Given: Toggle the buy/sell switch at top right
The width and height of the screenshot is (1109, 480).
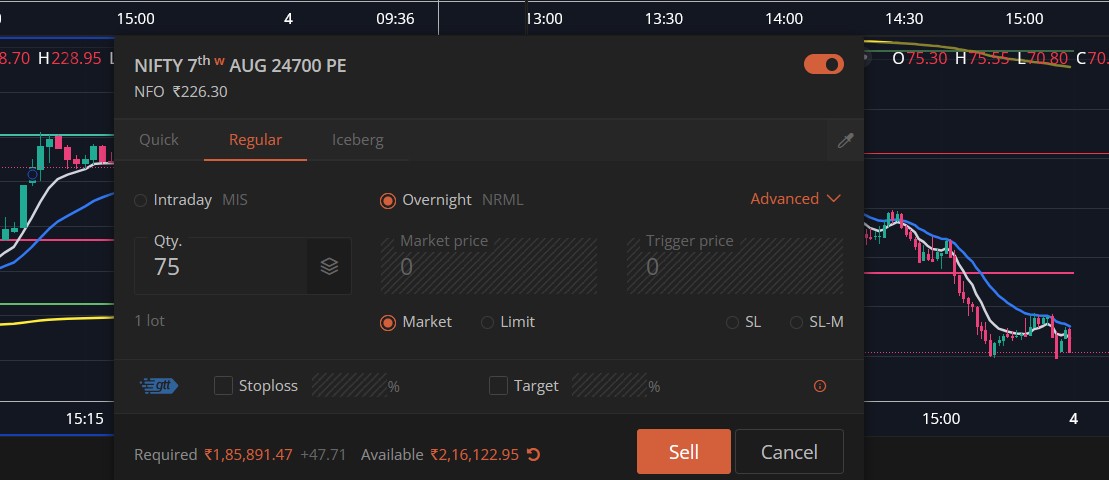Looking at the screenshot, I should click(824, 64).
